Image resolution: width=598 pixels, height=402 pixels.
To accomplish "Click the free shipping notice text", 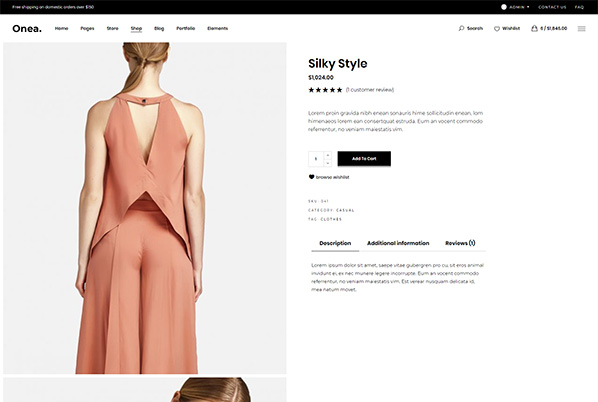I will tap(53, 7).
